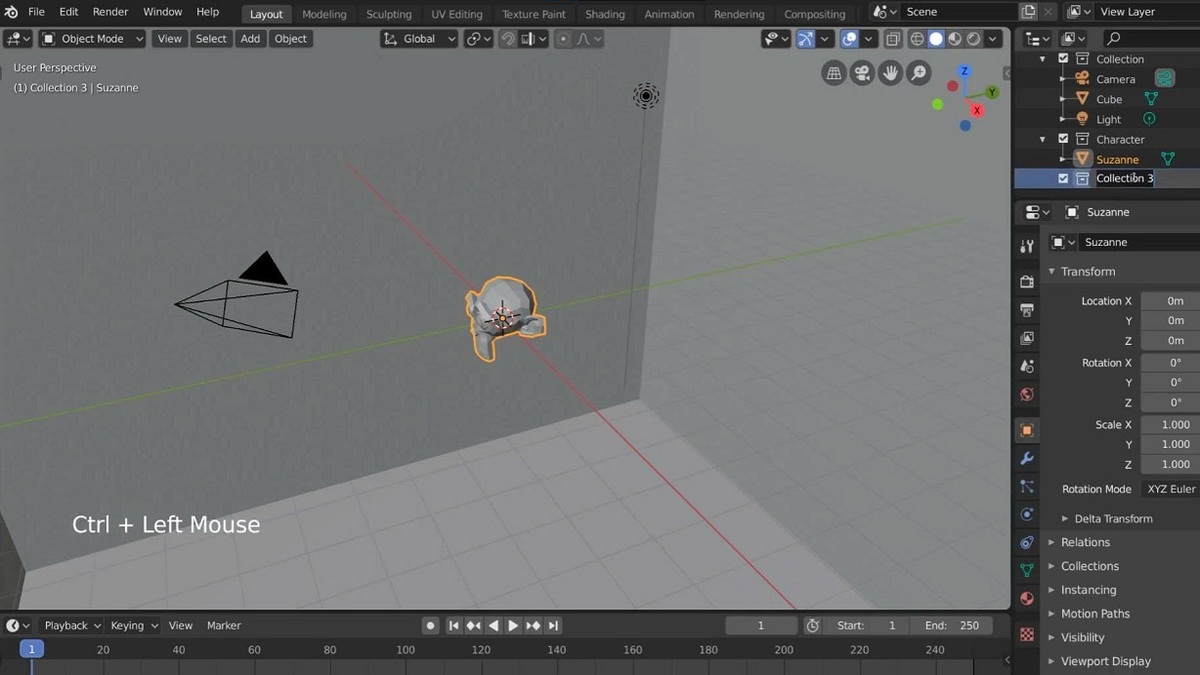Image resolution: width=1200 pixels, height=675 pixels.
Task: Select material preview viewport shading
Action: pos(955,39)
